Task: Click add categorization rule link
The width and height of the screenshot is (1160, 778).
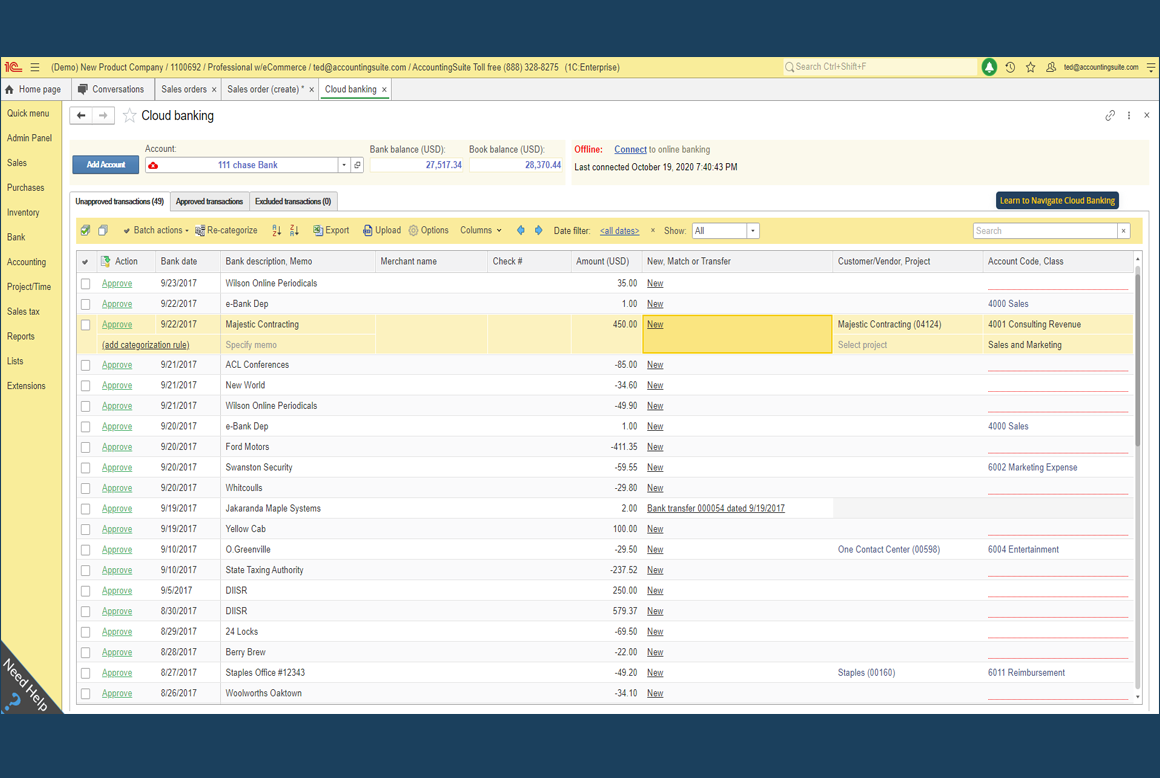Action: (x=146, y=345)
